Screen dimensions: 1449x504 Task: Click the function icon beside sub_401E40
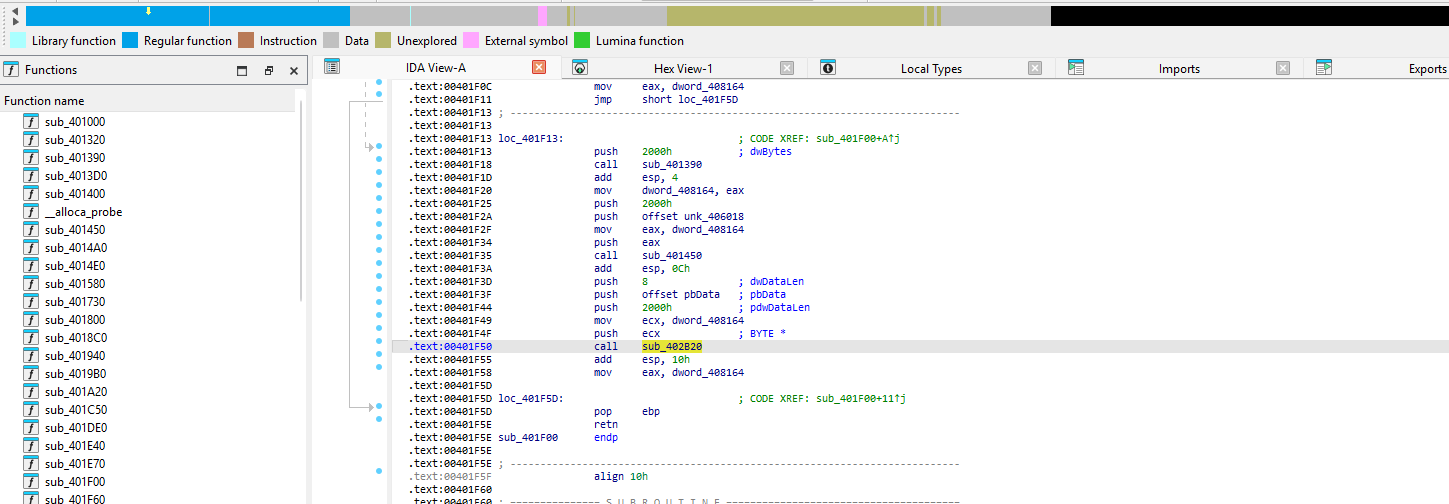click(x=31, y=446)
